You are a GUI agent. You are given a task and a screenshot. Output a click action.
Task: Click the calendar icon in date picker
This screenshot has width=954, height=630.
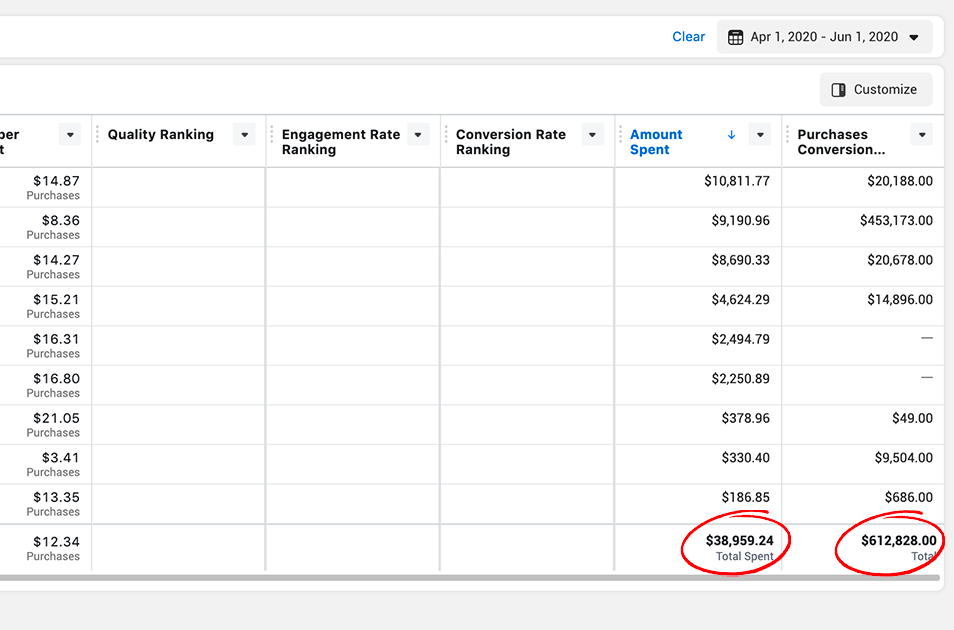coord(735,37)
